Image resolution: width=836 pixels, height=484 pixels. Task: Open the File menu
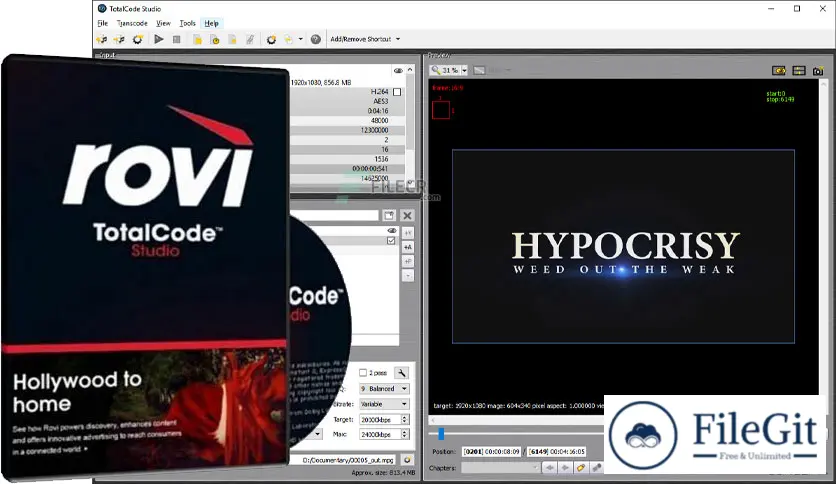click(x=102, y=23)
